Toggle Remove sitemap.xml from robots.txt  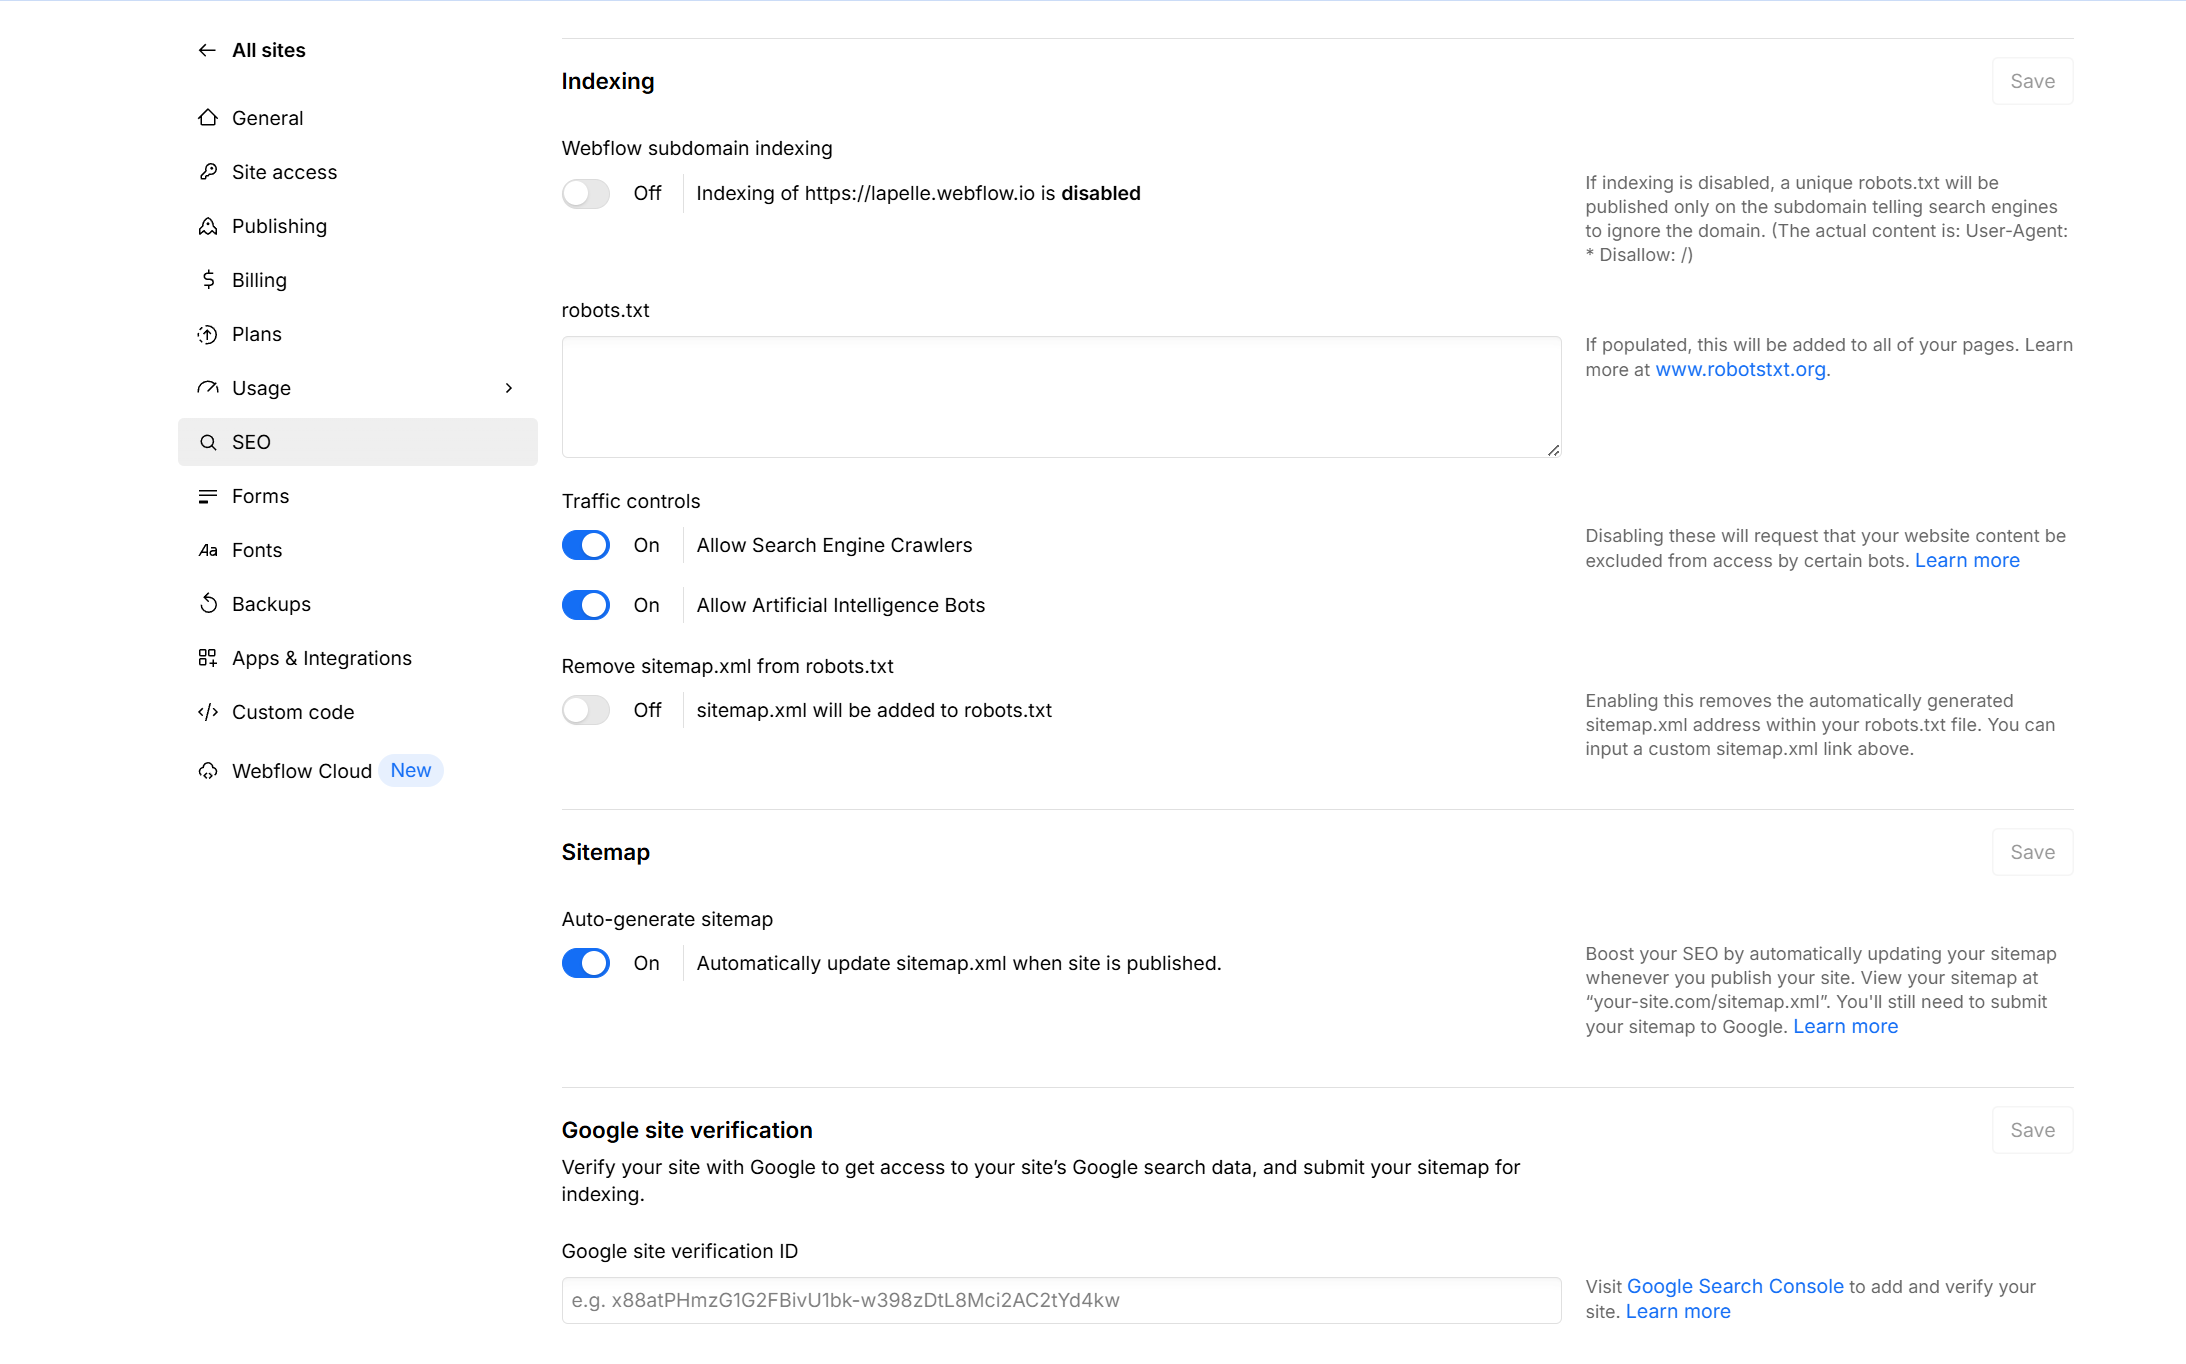click(586, 710)
